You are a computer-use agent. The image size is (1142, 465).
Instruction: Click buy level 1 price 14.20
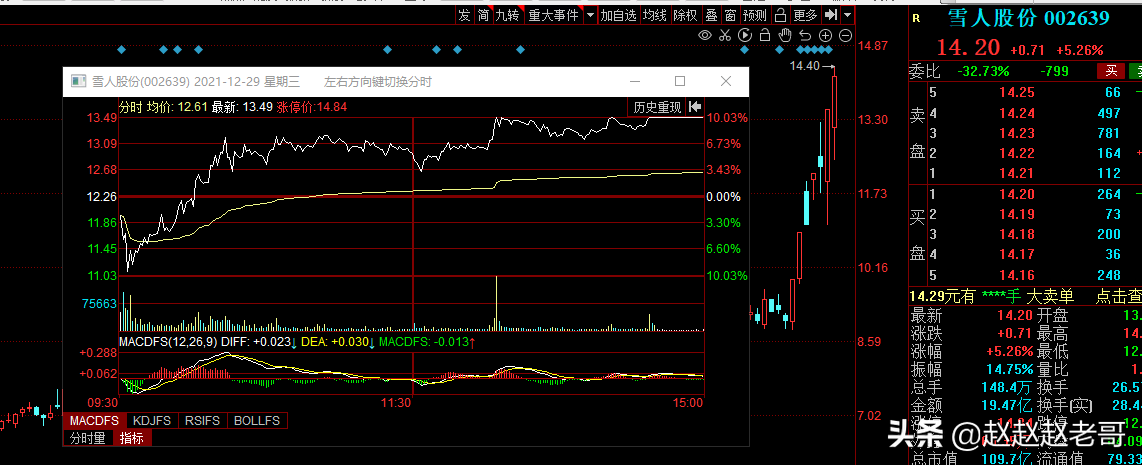[1017, 193]
